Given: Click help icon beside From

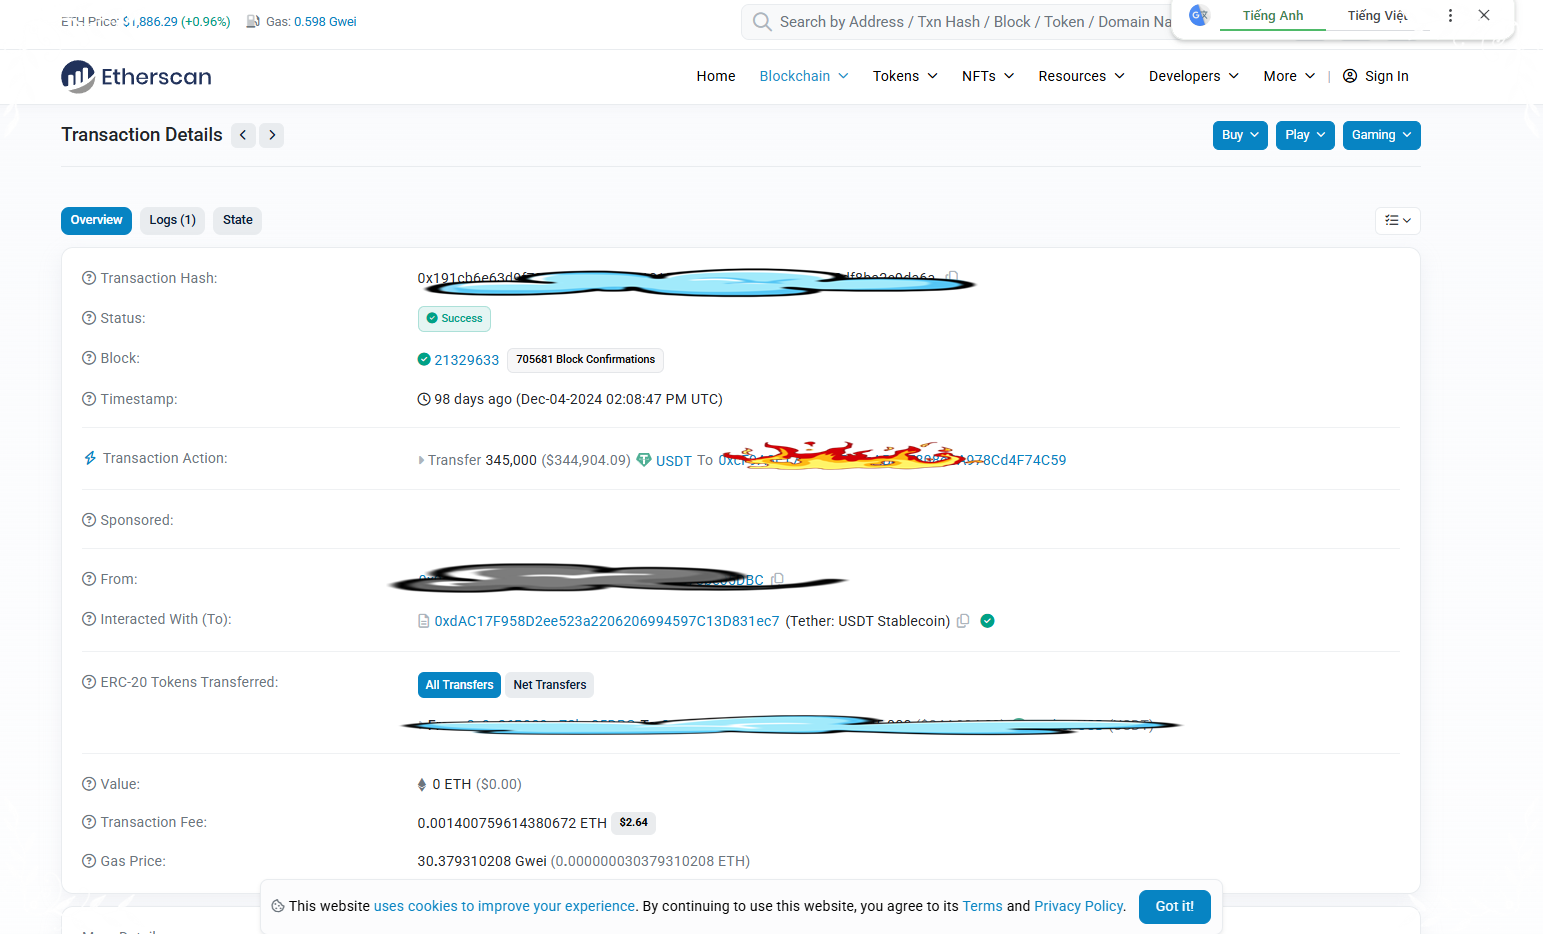Looking at the screenshot, I should point(89,579).
